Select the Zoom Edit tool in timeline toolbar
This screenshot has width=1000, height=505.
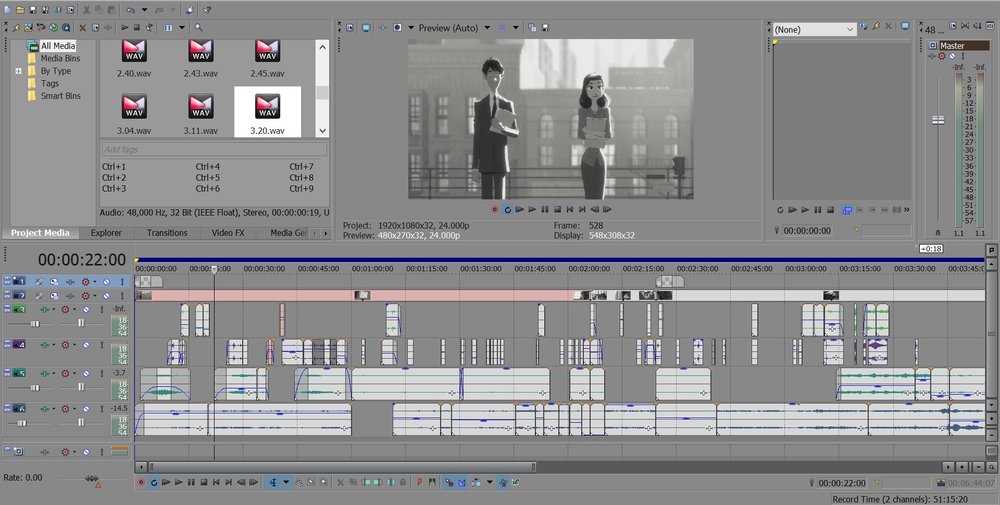323,483
